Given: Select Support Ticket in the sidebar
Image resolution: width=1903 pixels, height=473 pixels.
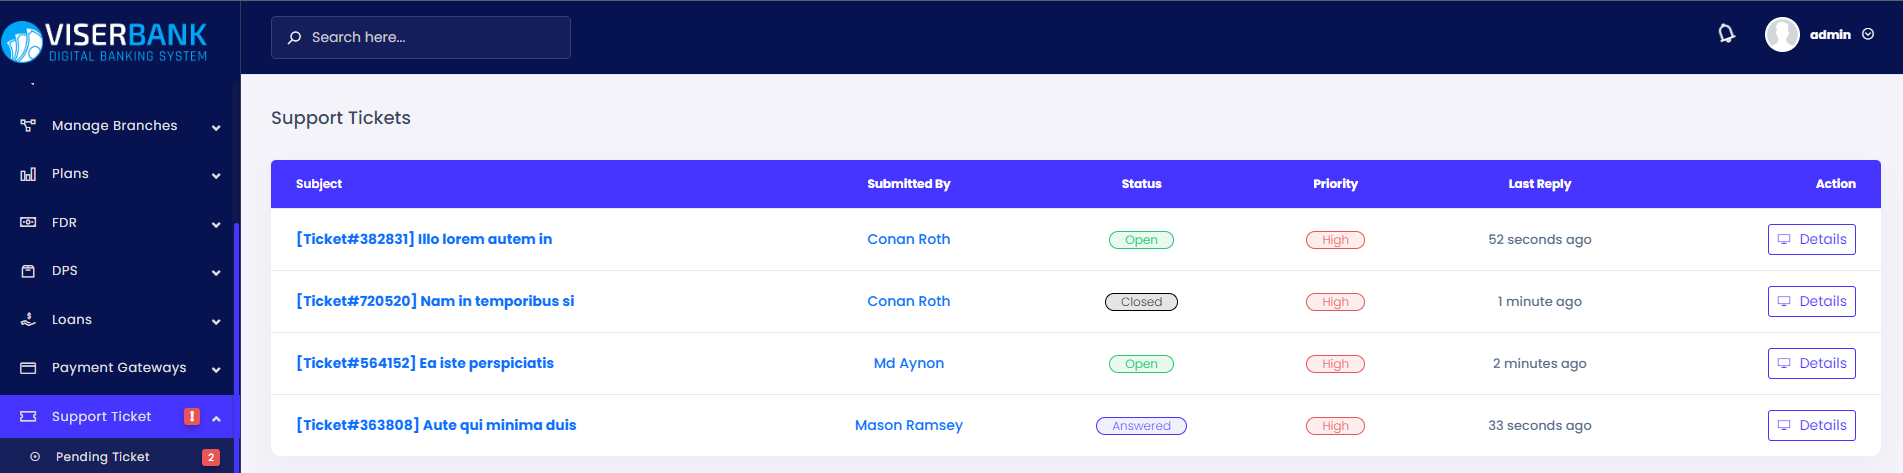Looking at the screenshot, I should 101,417.
